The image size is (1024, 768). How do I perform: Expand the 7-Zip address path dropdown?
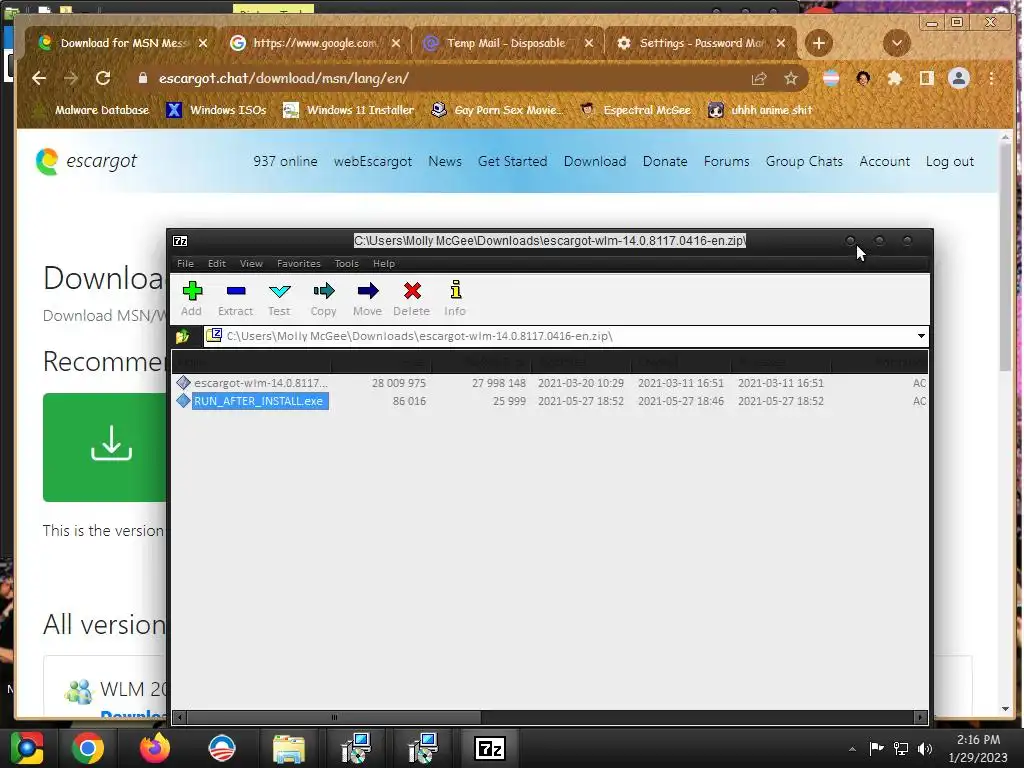point(921,336)
